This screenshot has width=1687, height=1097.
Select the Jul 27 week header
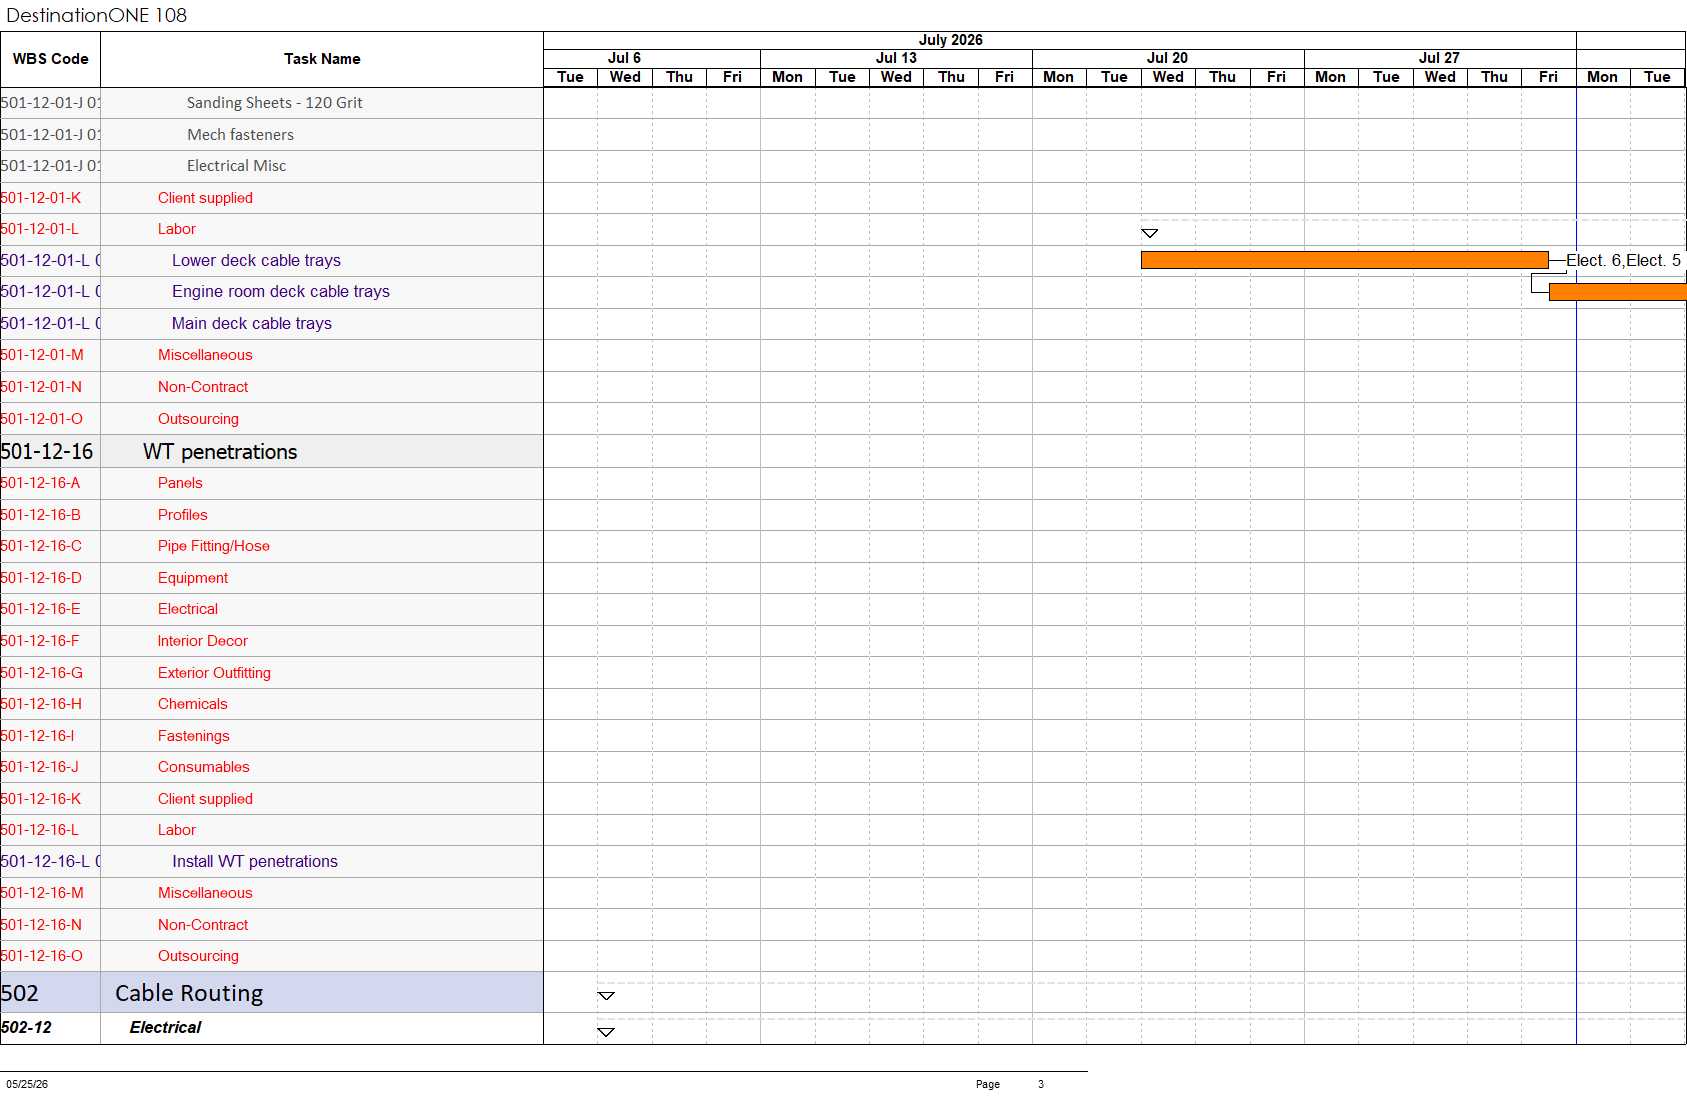[1440, 58]
